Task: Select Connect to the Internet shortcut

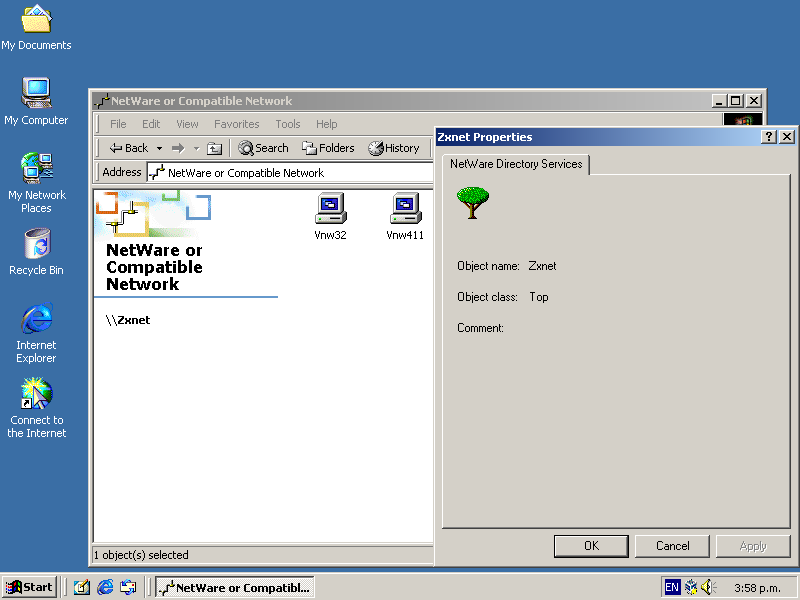Action: point(36,408)
